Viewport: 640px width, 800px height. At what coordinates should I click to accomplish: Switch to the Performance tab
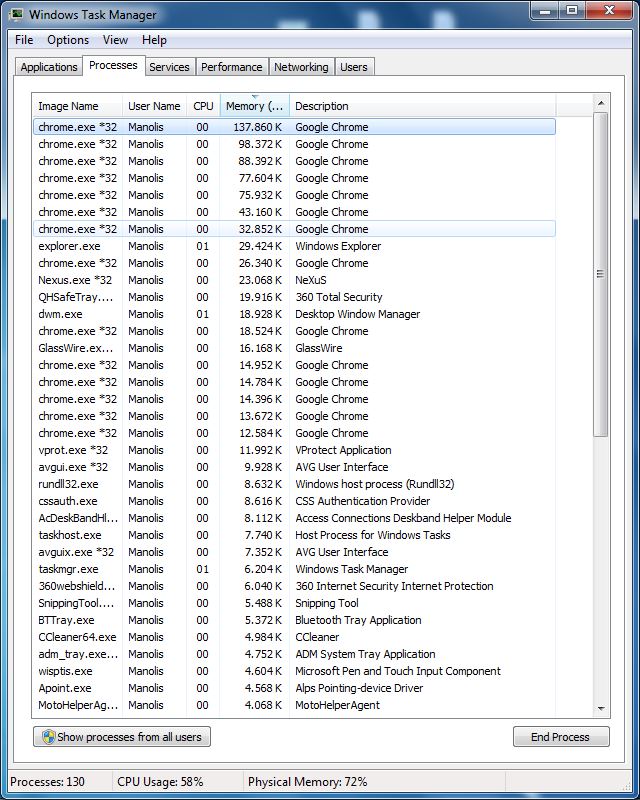(231, 67)
